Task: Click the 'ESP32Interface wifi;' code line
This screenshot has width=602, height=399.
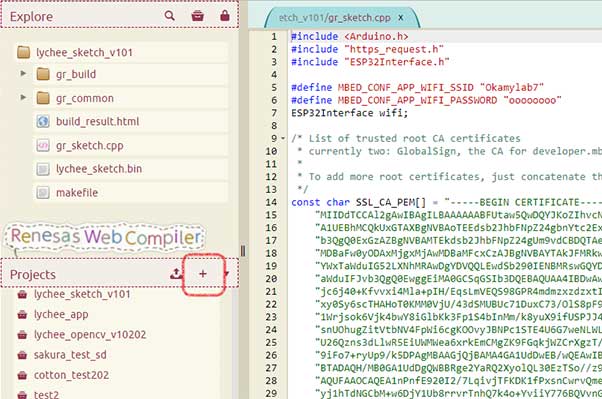Action: [349, 113]
